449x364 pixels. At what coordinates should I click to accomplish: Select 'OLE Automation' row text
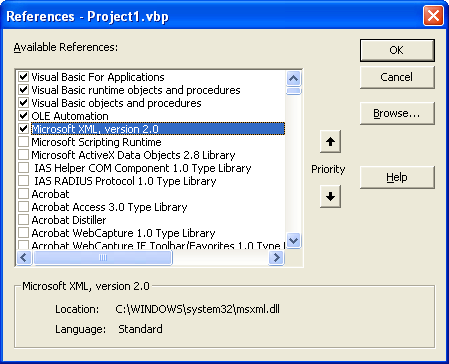70,116
